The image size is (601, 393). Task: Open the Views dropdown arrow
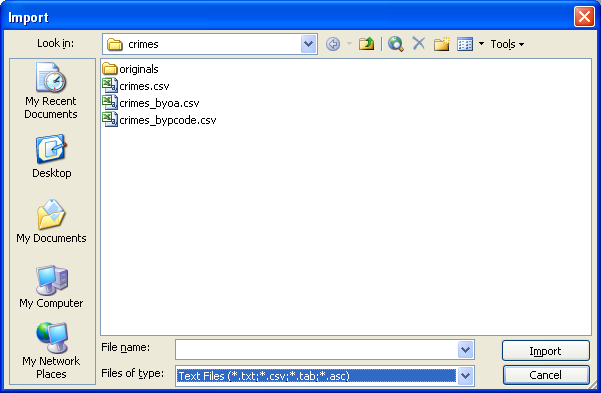pyautogui.click(x=481, y=44)
